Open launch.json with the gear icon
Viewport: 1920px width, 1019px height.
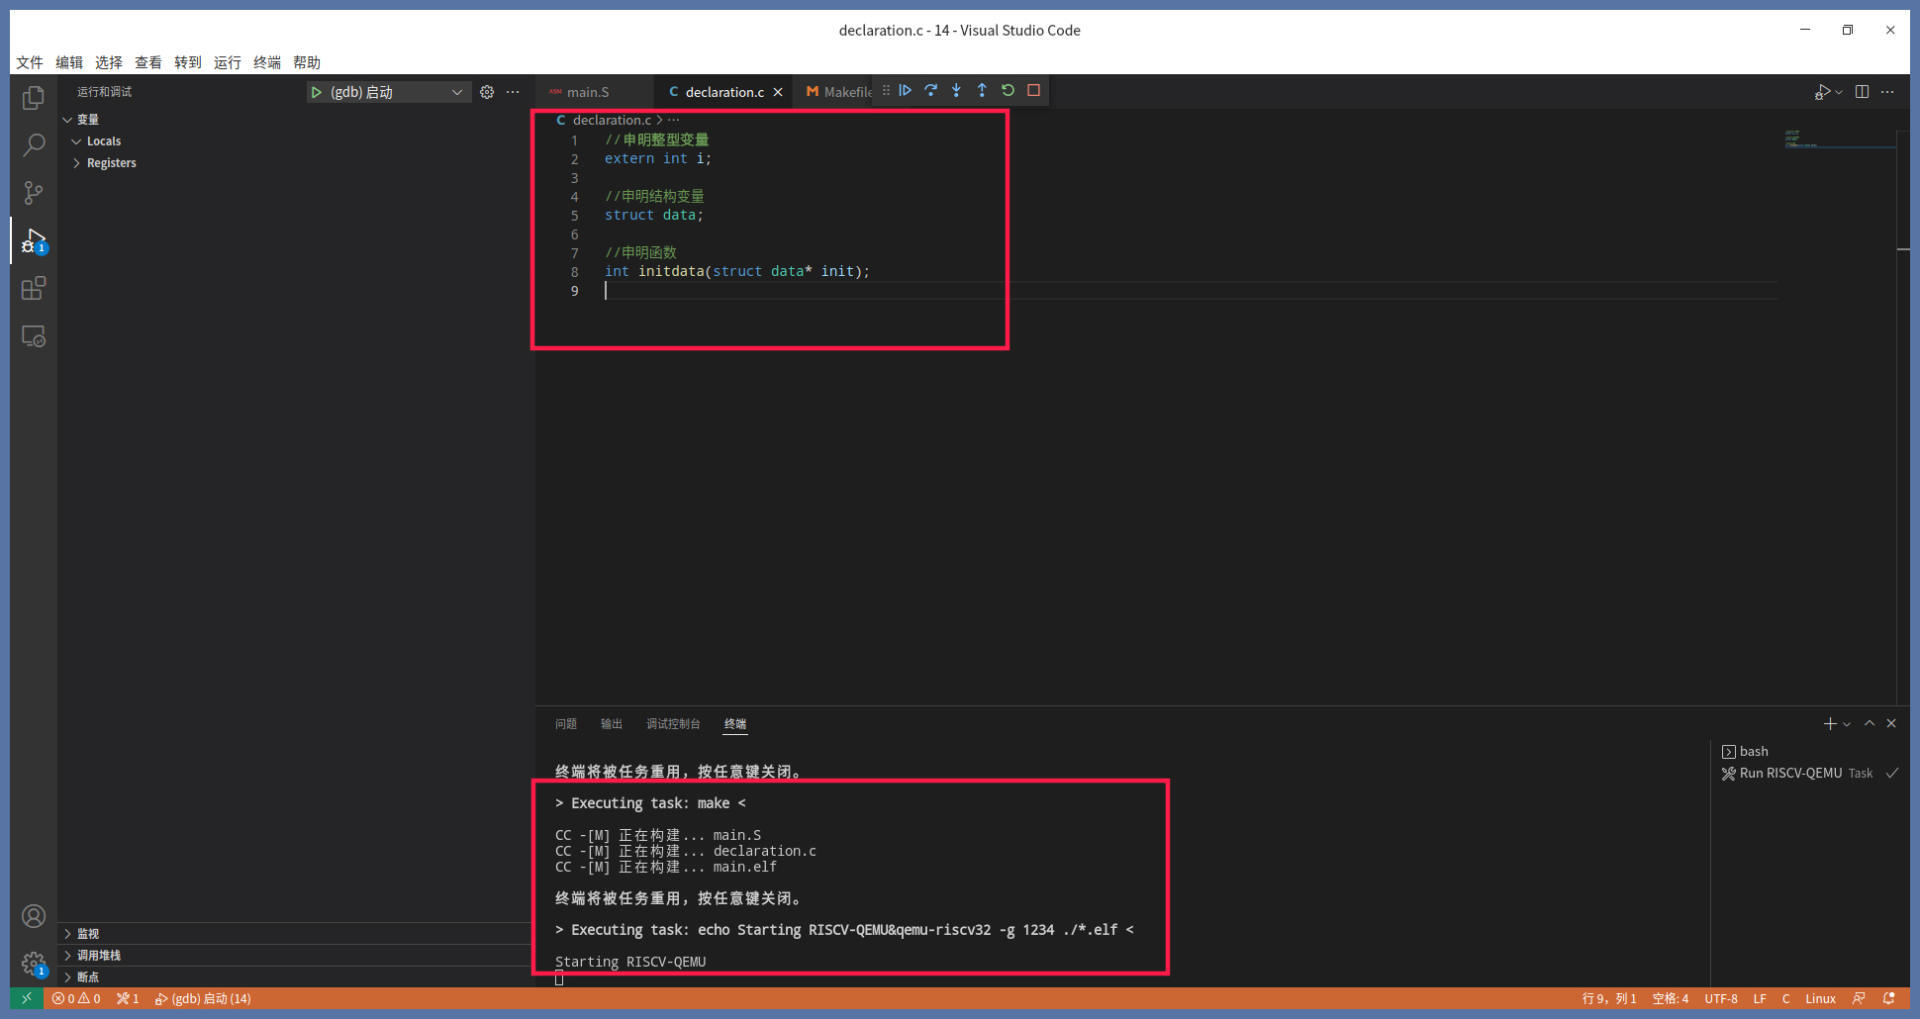[487, 92]
